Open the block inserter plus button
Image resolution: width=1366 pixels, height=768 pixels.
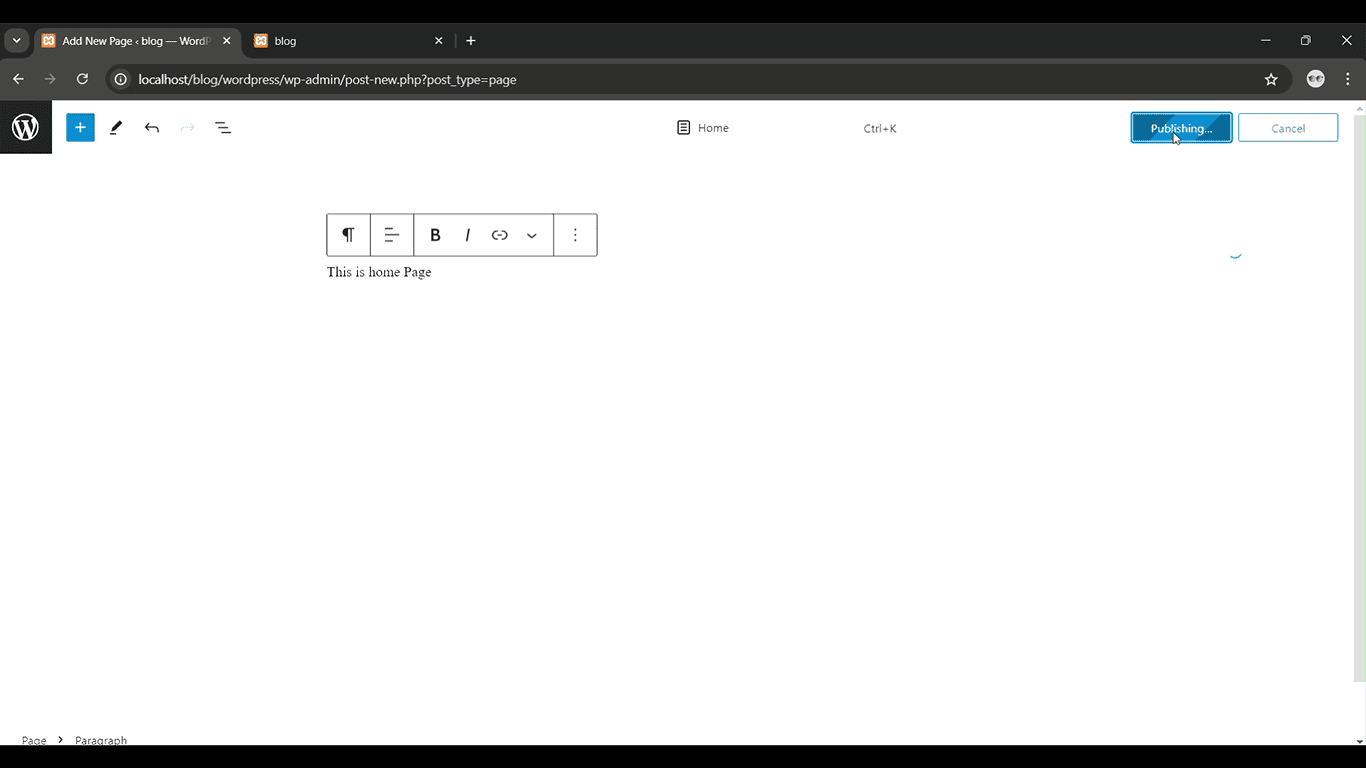tap(80, 127)
